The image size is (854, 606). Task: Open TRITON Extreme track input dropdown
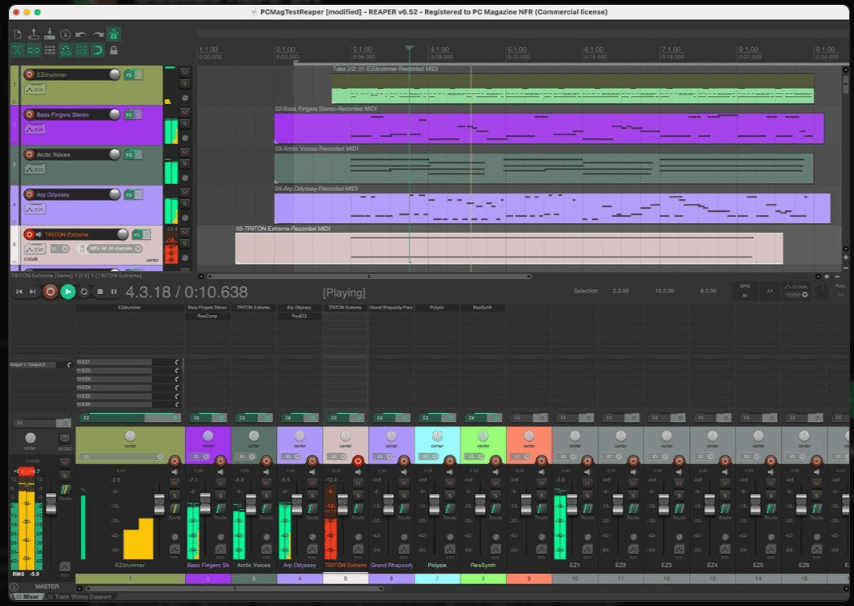(60, 249)
